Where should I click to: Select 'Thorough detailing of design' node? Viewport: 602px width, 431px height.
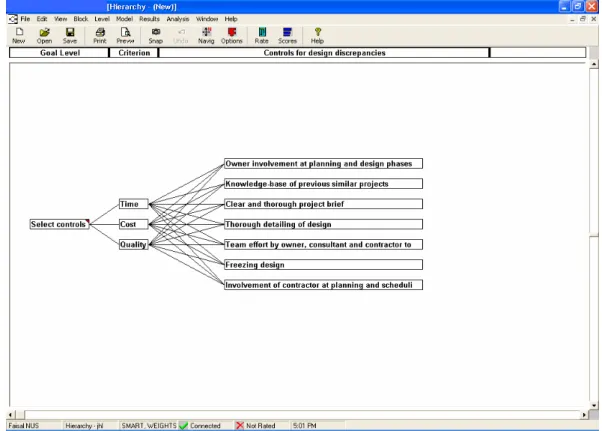click(x=323, y=224)
